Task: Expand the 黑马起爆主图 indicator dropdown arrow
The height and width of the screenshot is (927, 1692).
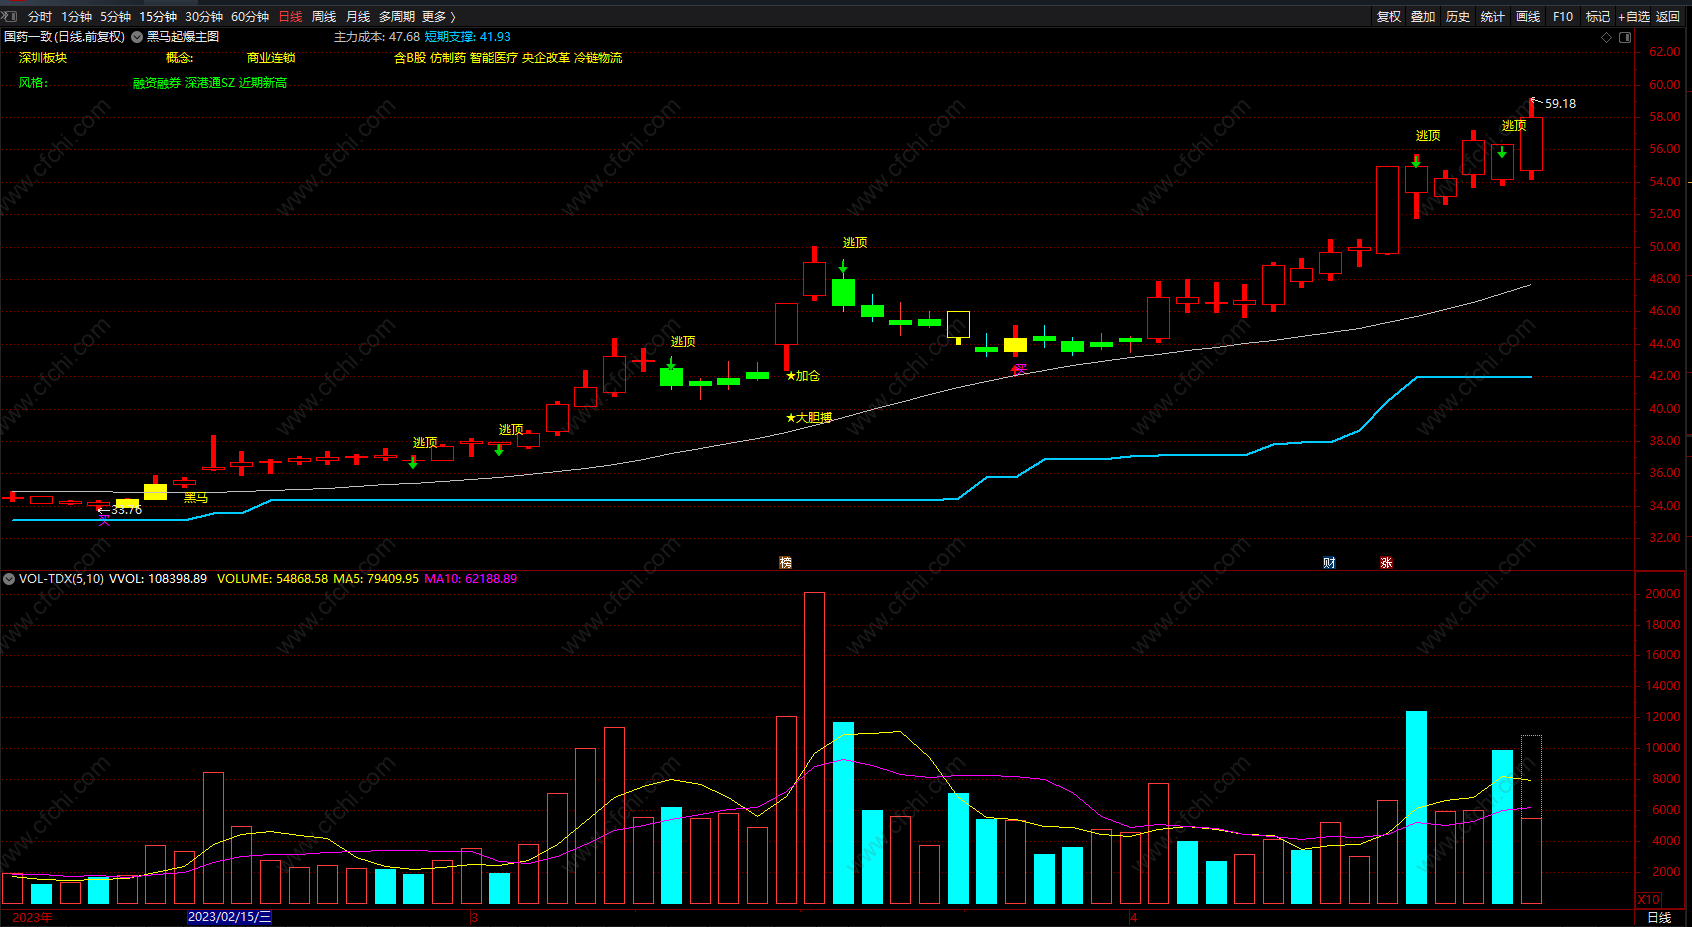Action: [137, 37]
